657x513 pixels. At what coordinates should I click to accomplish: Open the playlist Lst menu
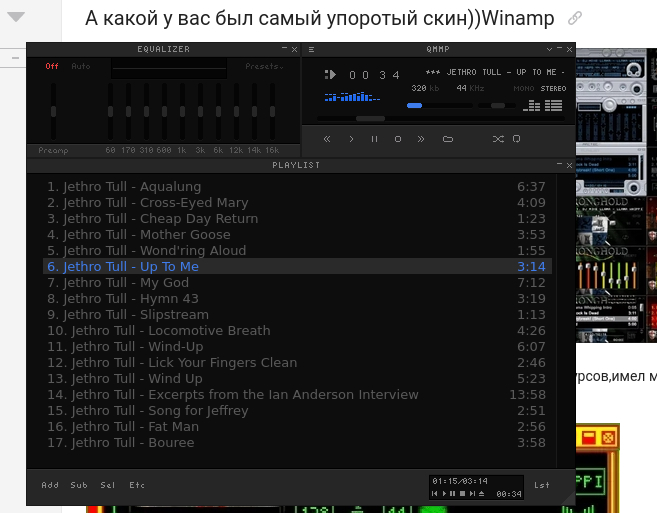(542, 485)
